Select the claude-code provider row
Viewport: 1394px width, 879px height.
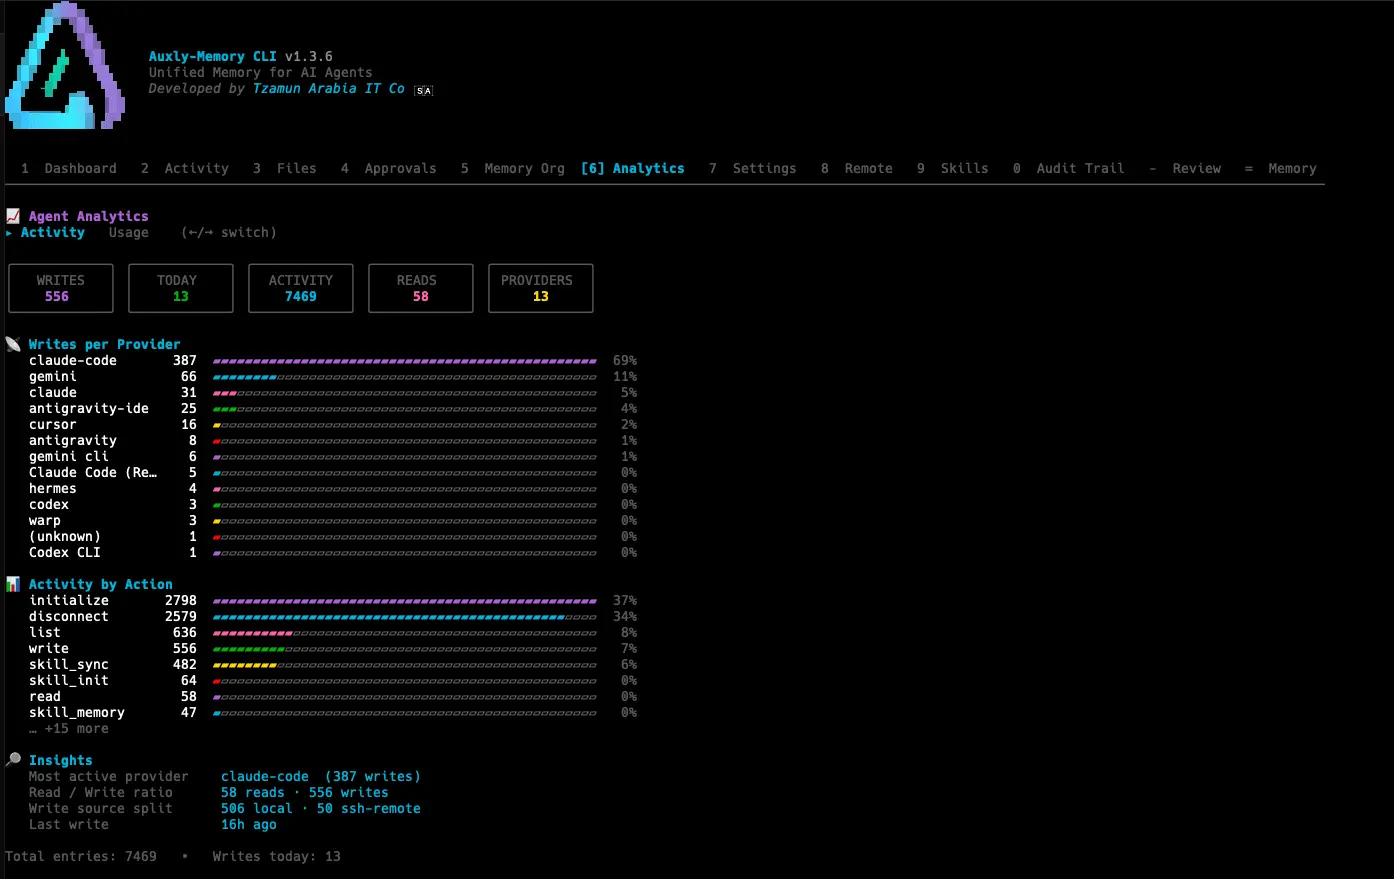[333, 360]
